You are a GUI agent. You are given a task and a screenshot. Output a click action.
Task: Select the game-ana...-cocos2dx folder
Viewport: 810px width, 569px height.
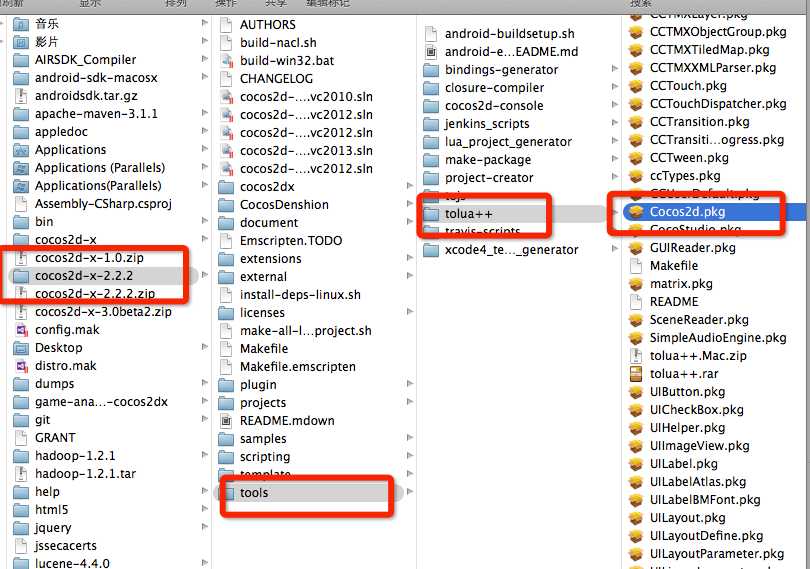101,402
